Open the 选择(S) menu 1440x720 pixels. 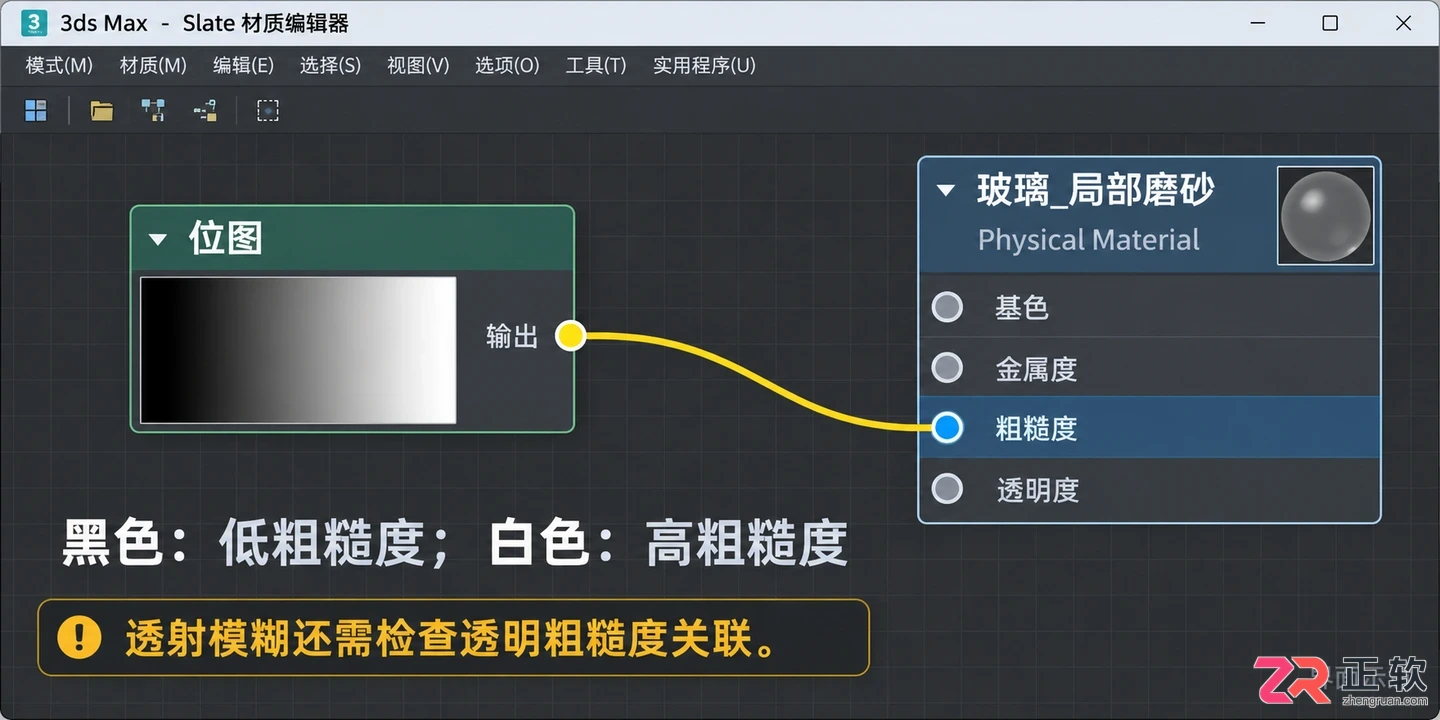[x=330, y=66]
